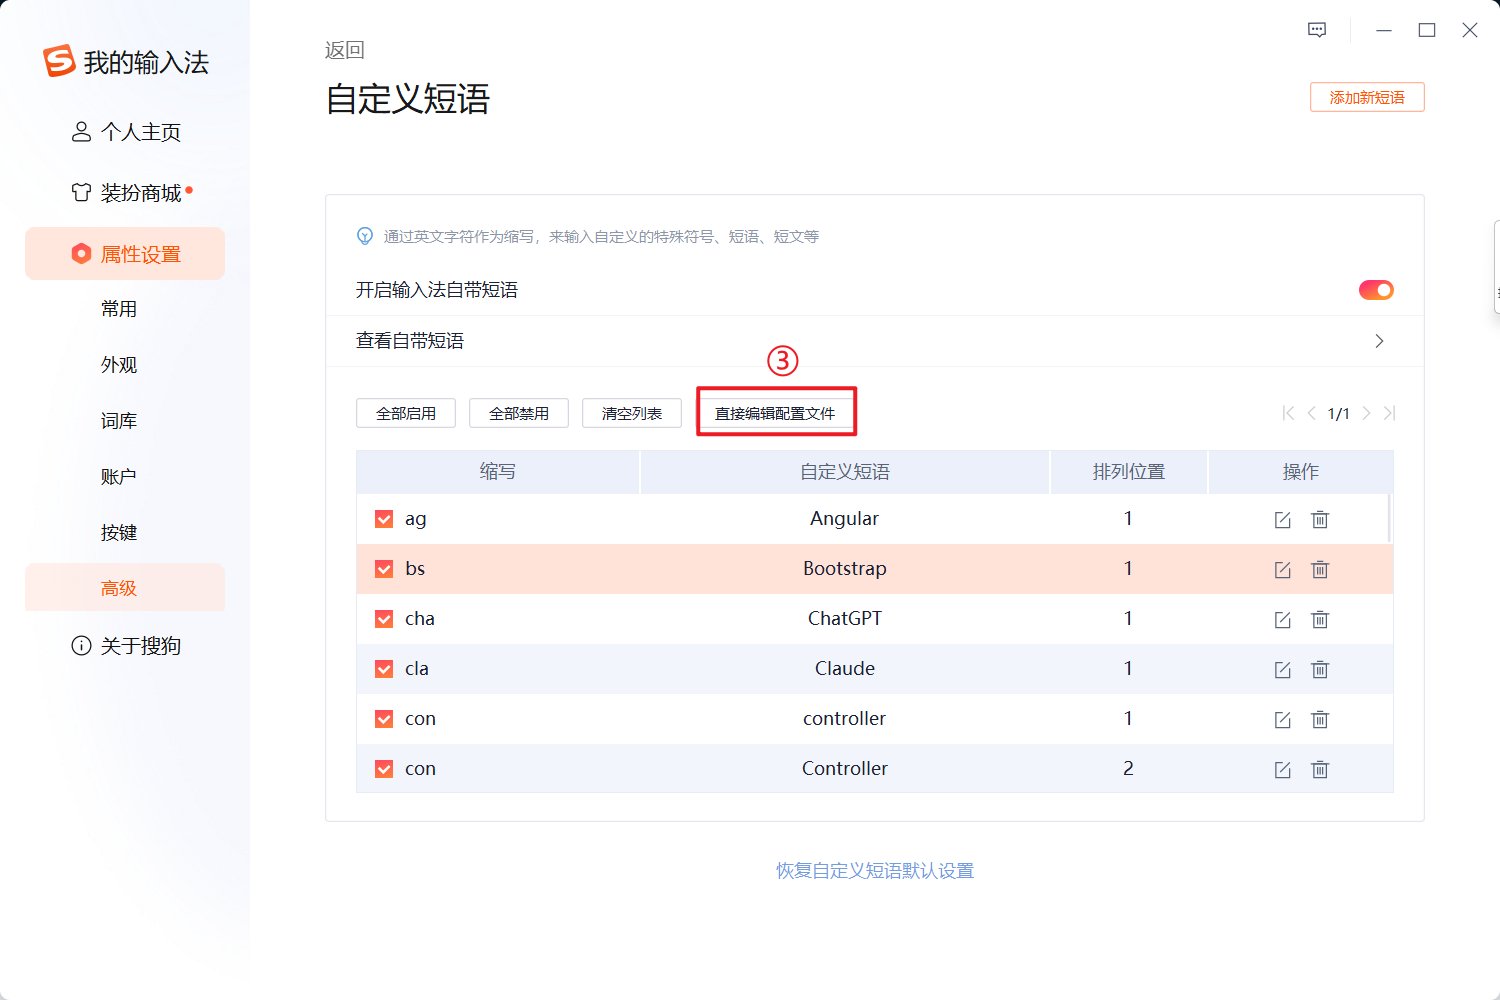Jump to last page of phrase list

tap(1389, 413)
